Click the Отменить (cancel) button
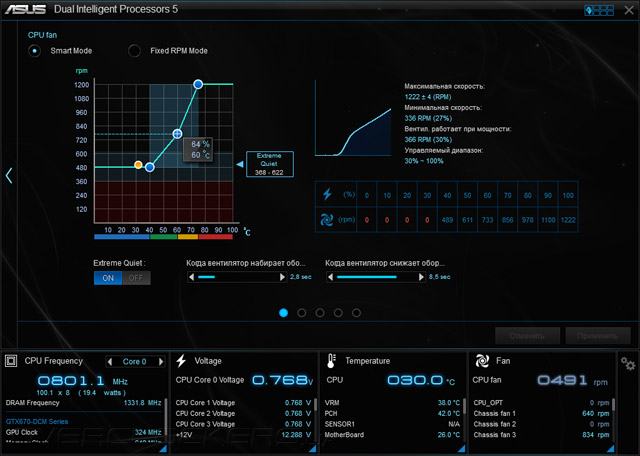 pos(527,336)
